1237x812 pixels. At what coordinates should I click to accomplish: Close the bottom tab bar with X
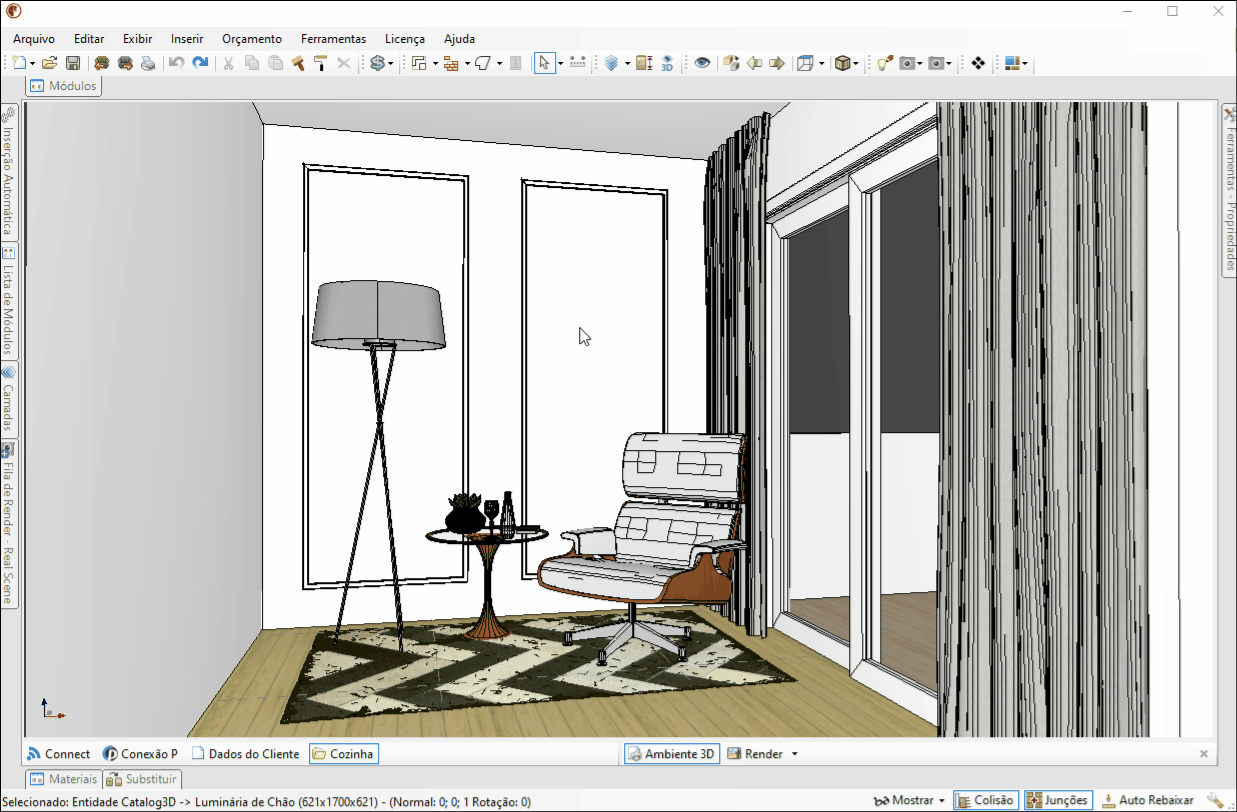(x=1204, y=754)
